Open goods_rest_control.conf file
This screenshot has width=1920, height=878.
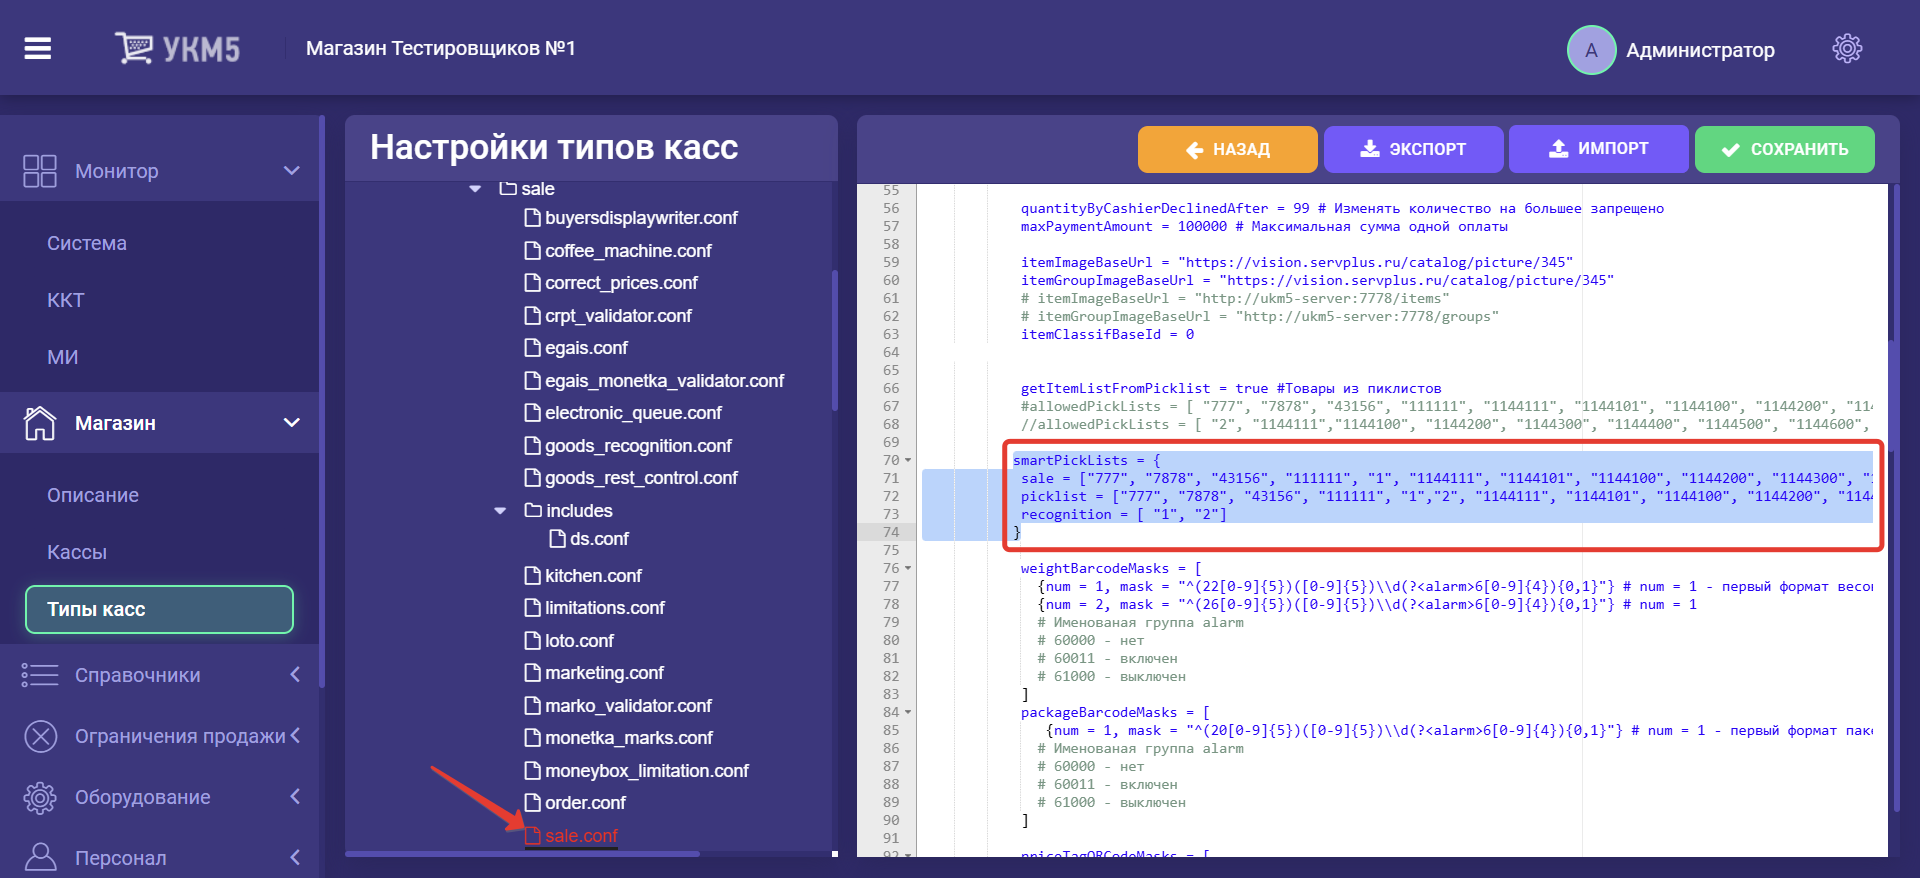tap(641, 478)
